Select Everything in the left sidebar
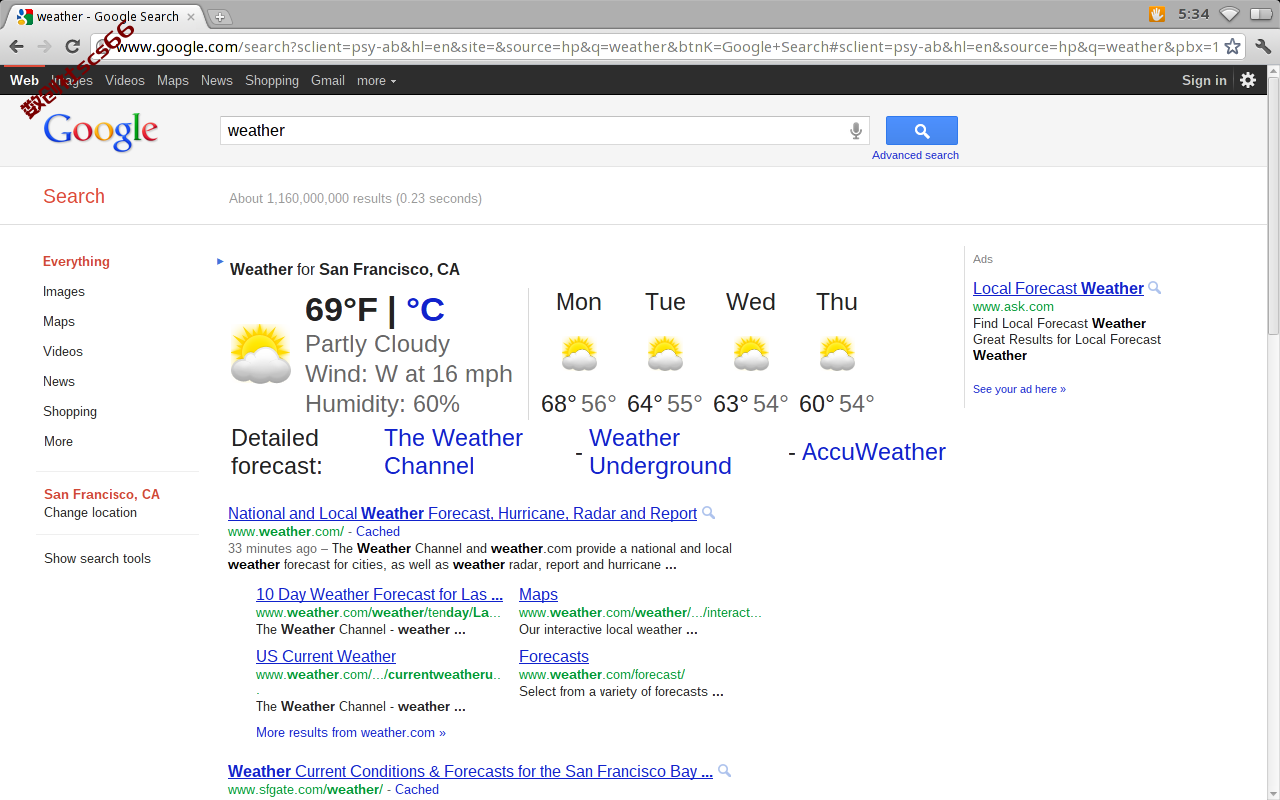1280x800 pixels. tap(76, 261)
